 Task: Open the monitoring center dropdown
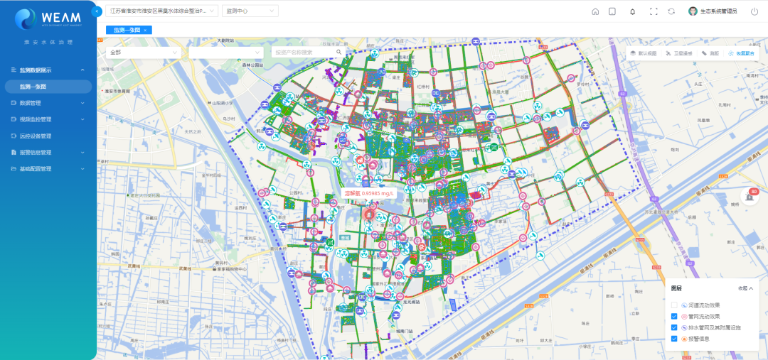(250, 11)
